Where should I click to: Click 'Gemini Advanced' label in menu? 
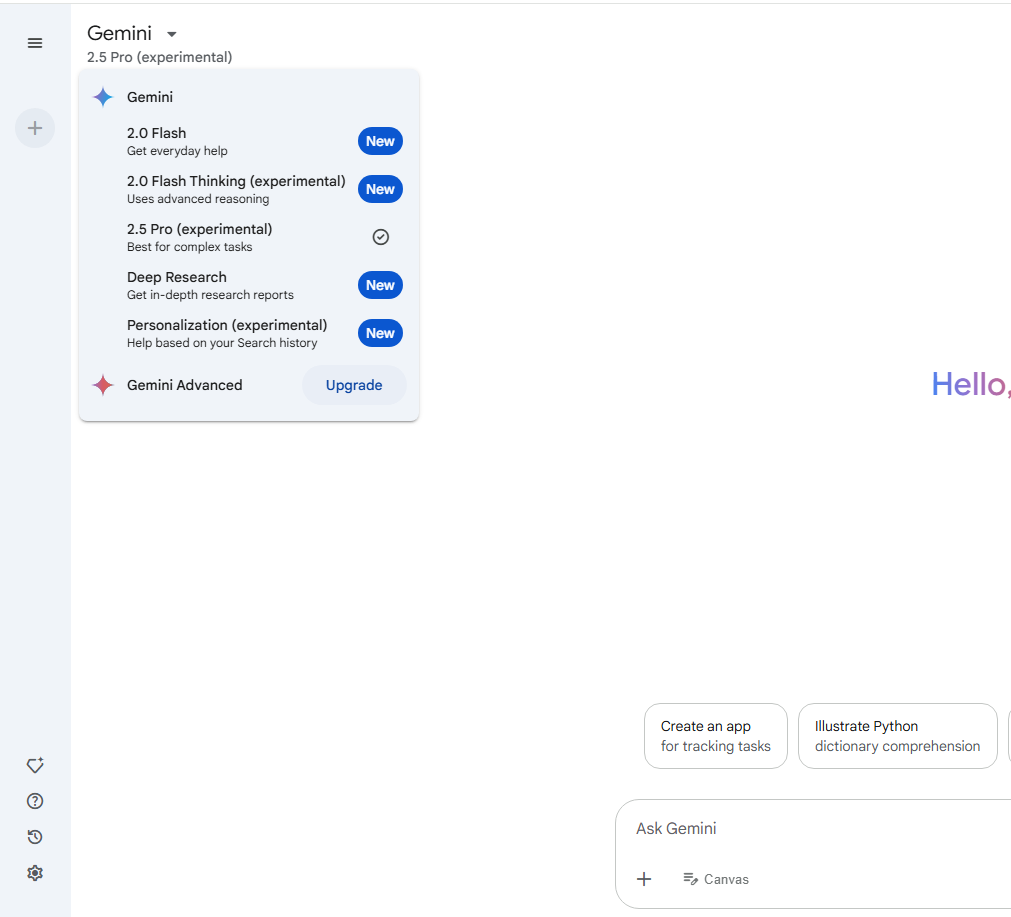click(x=184, y=385)
